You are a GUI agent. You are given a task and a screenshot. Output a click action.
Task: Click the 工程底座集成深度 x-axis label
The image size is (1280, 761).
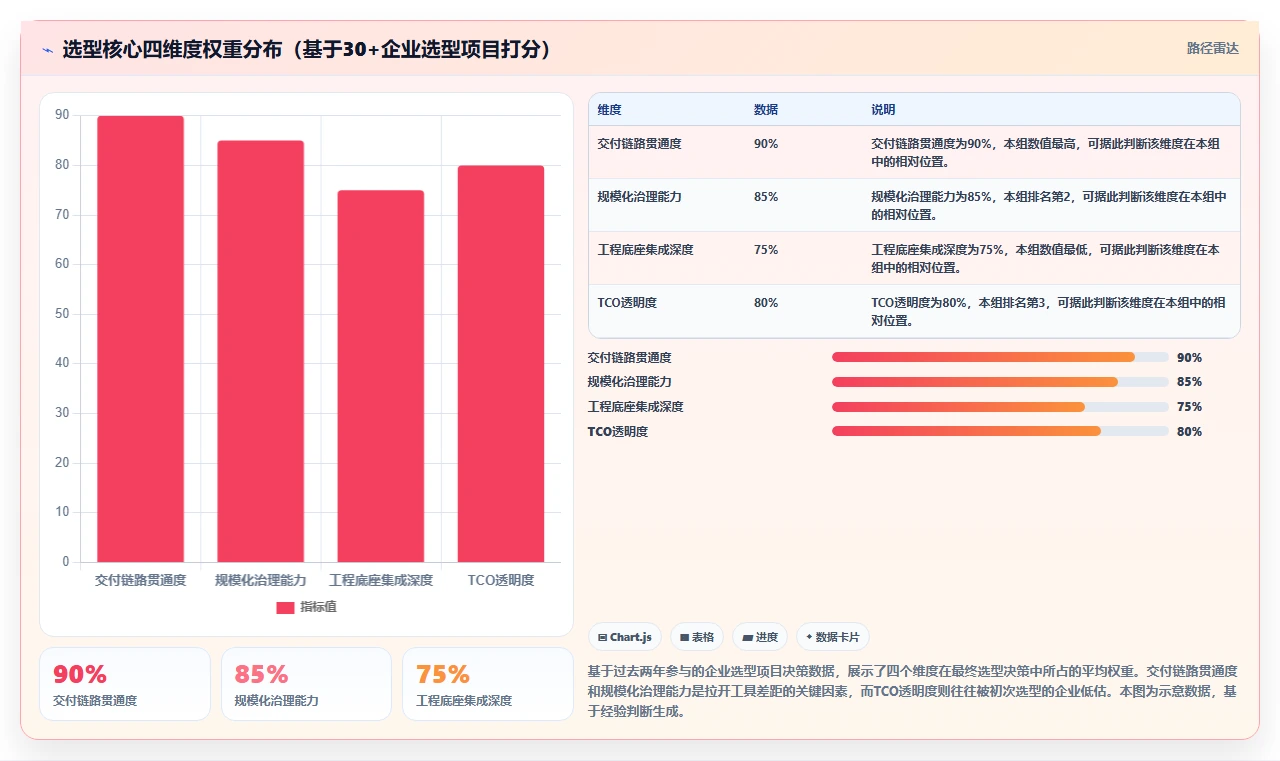(x=381, y=580)
